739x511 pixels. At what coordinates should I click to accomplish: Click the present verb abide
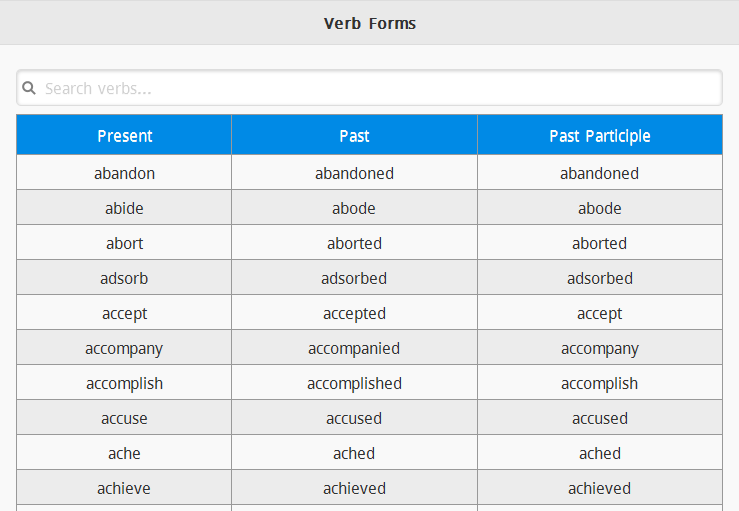(124, 208)
